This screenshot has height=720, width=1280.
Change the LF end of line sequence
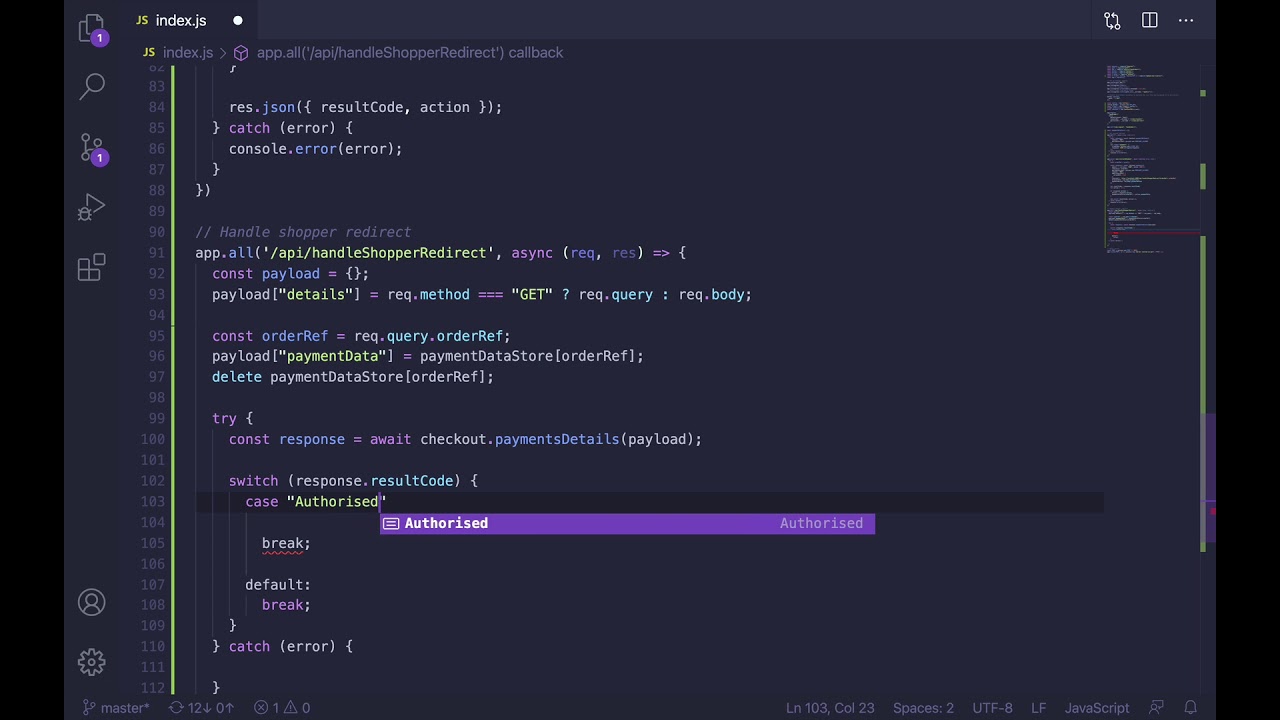(x=1039, y=708)
